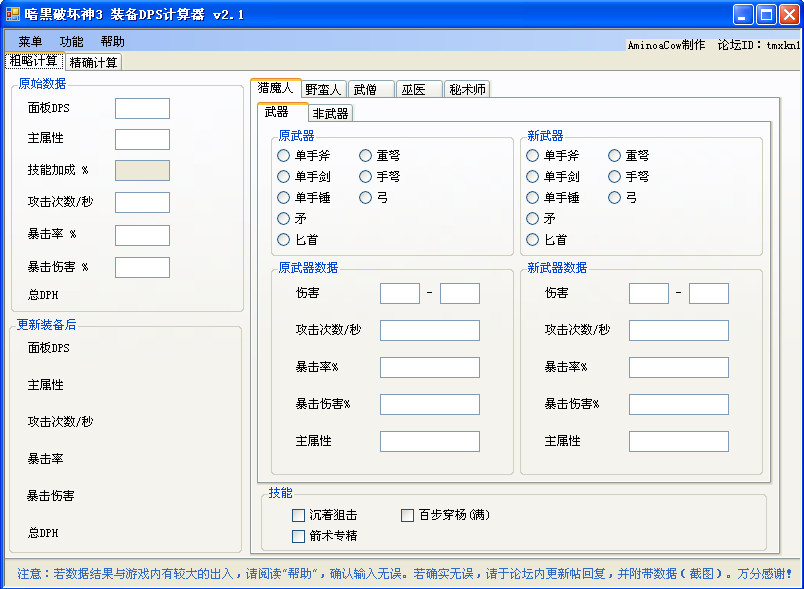Viewport: 804px width, 589px height.
Task: Click the 主属性 field in 新武器数据
Action: point(679,441)
